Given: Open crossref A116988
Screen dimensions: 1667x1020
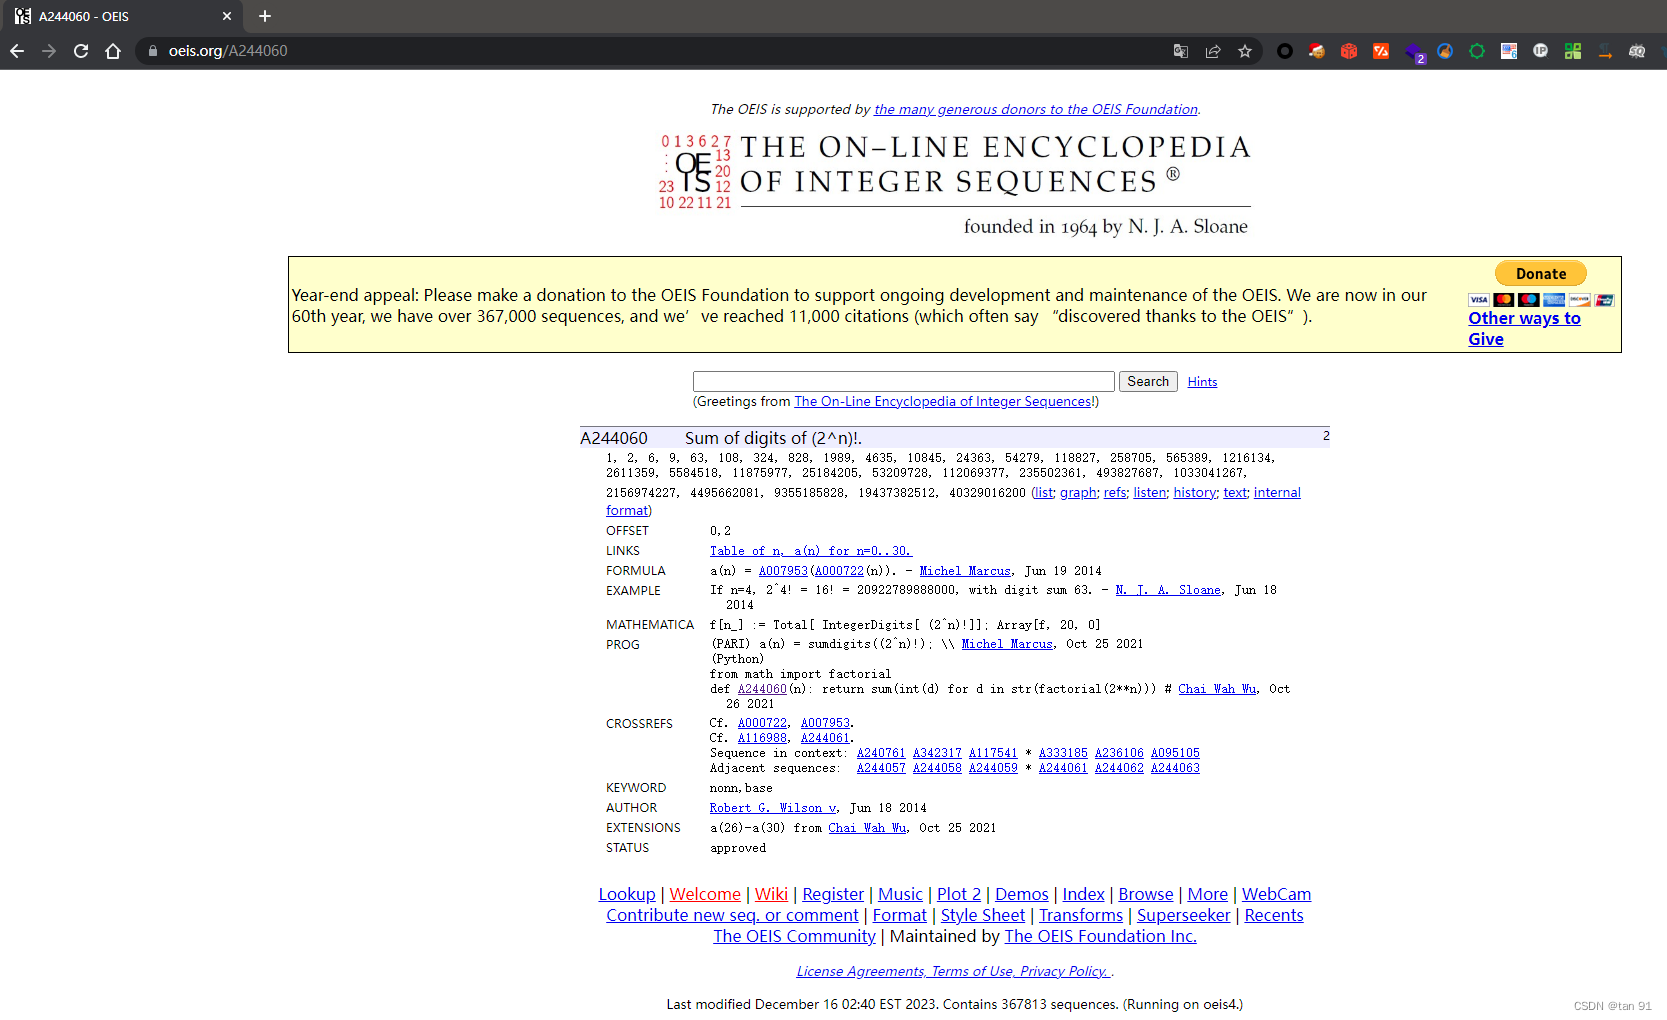Looking at the screenshot, I should click(762, 738).
